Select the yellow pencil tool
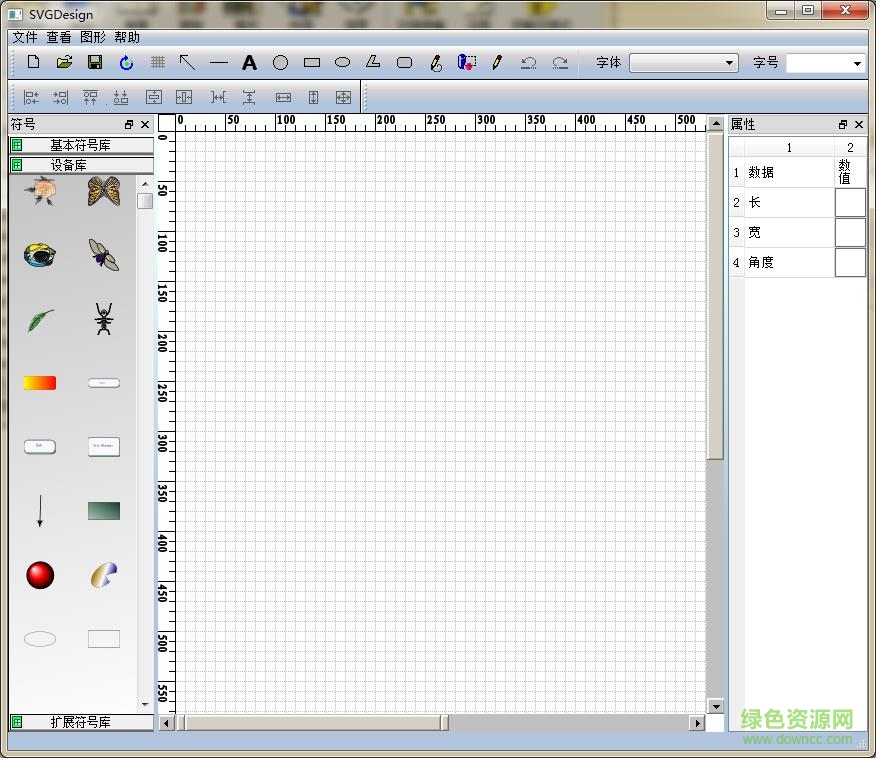876x758 pixels. pos(497,62)
